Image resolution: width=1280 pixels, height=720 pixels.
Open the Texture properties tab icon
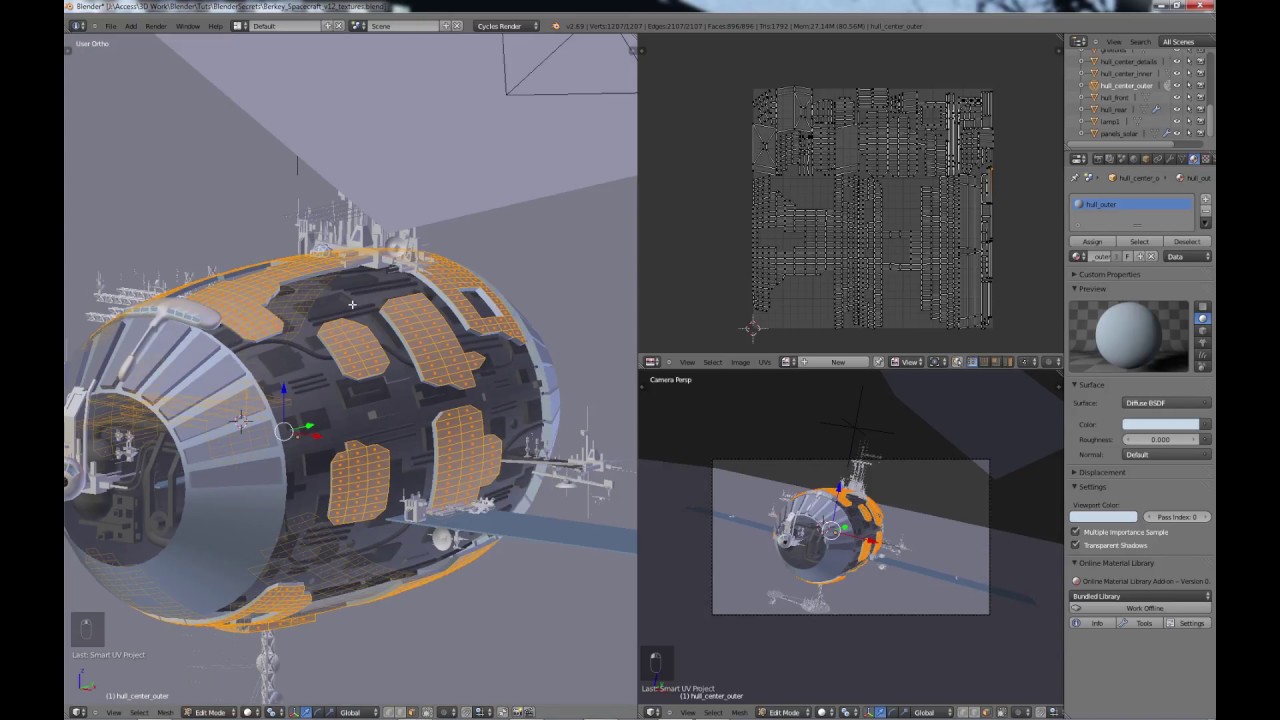[1206, 158]
